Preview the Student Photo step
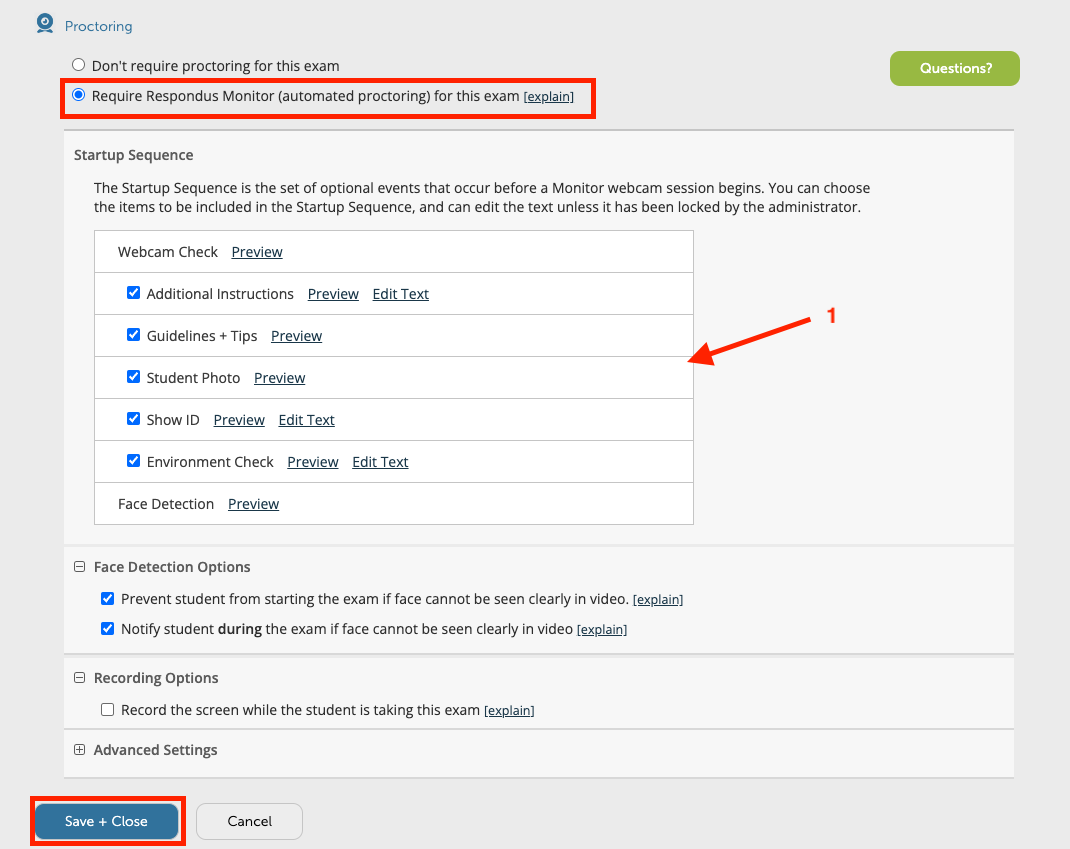Screen dimensions: 1070x849 280,378
